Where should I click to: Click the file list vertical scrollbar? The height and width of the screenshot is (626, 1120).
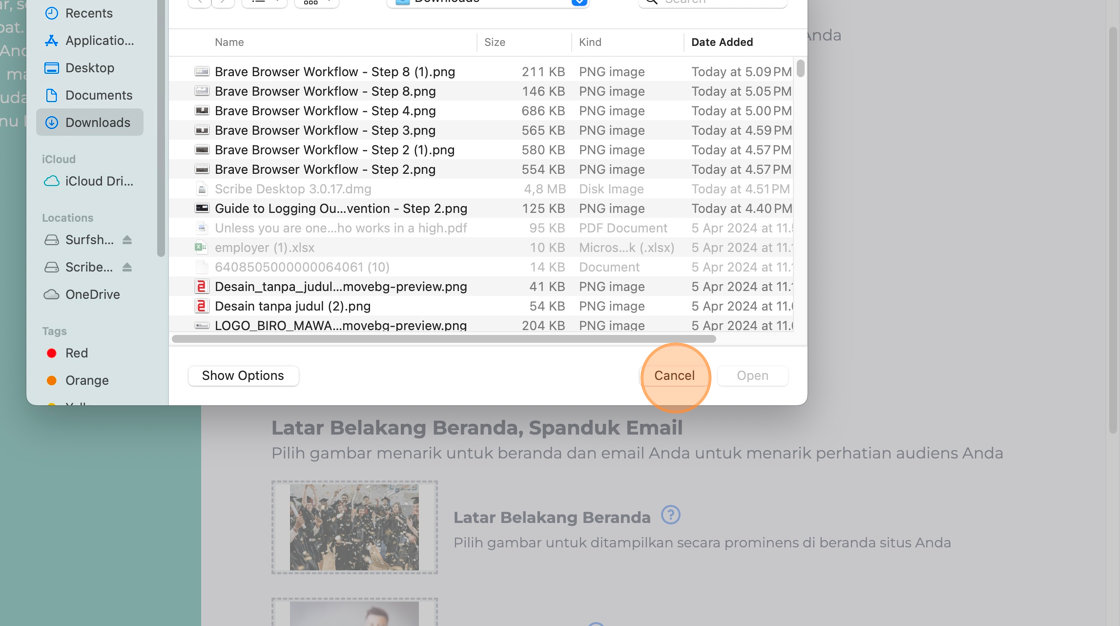coord(801,69)
